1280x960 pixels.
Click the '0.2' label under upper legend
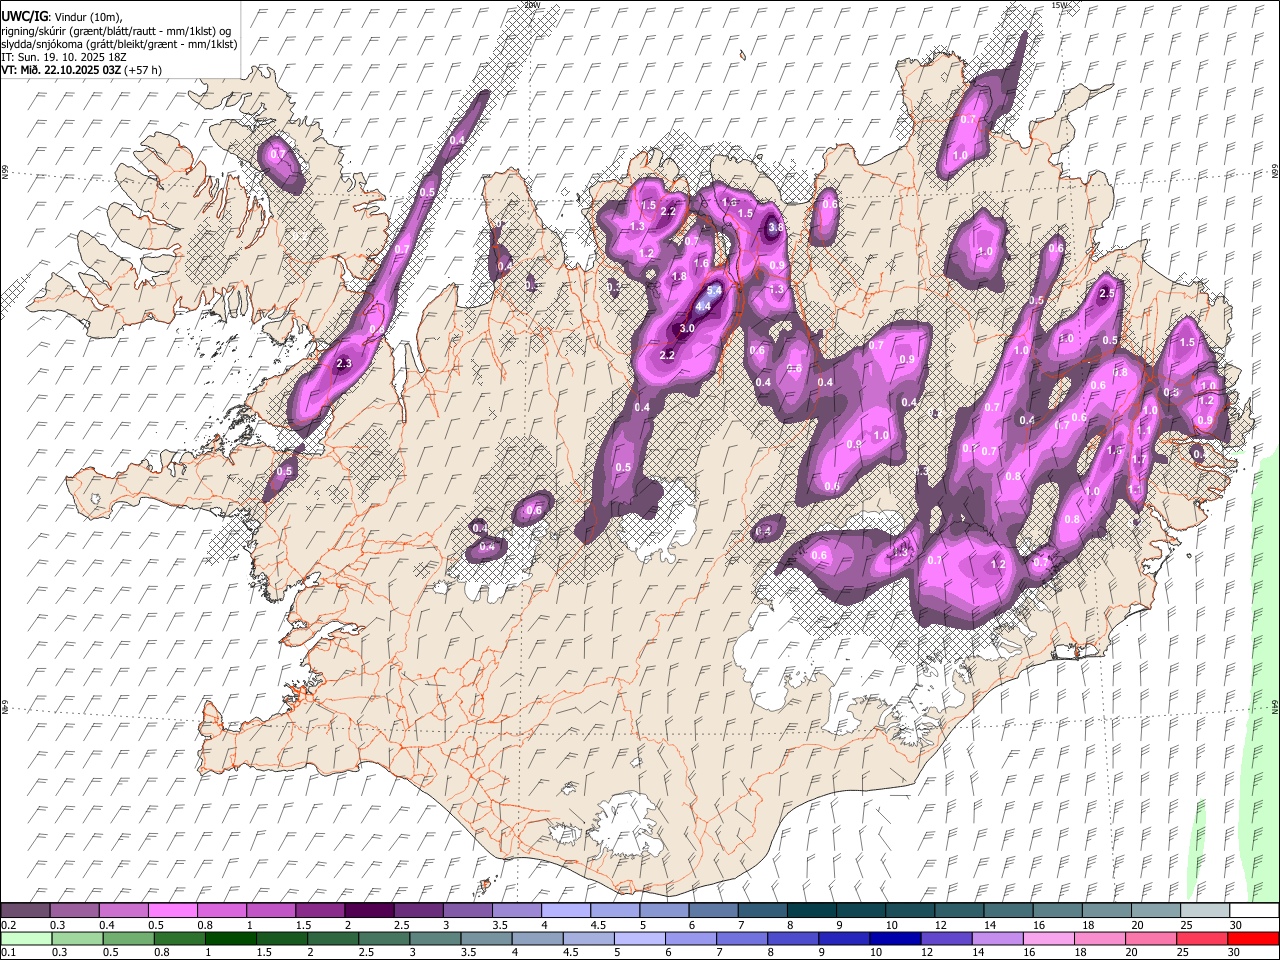(8, 925)
